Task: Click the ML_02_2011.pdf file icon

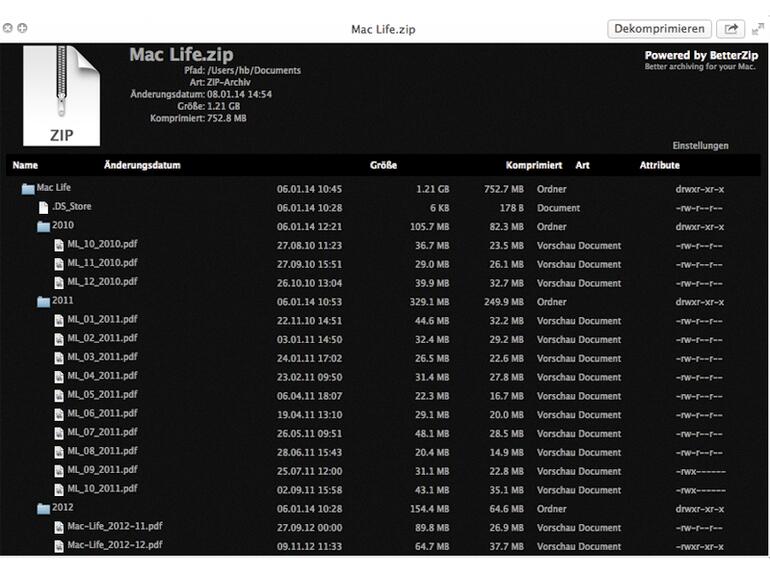Action: (59, 339)
